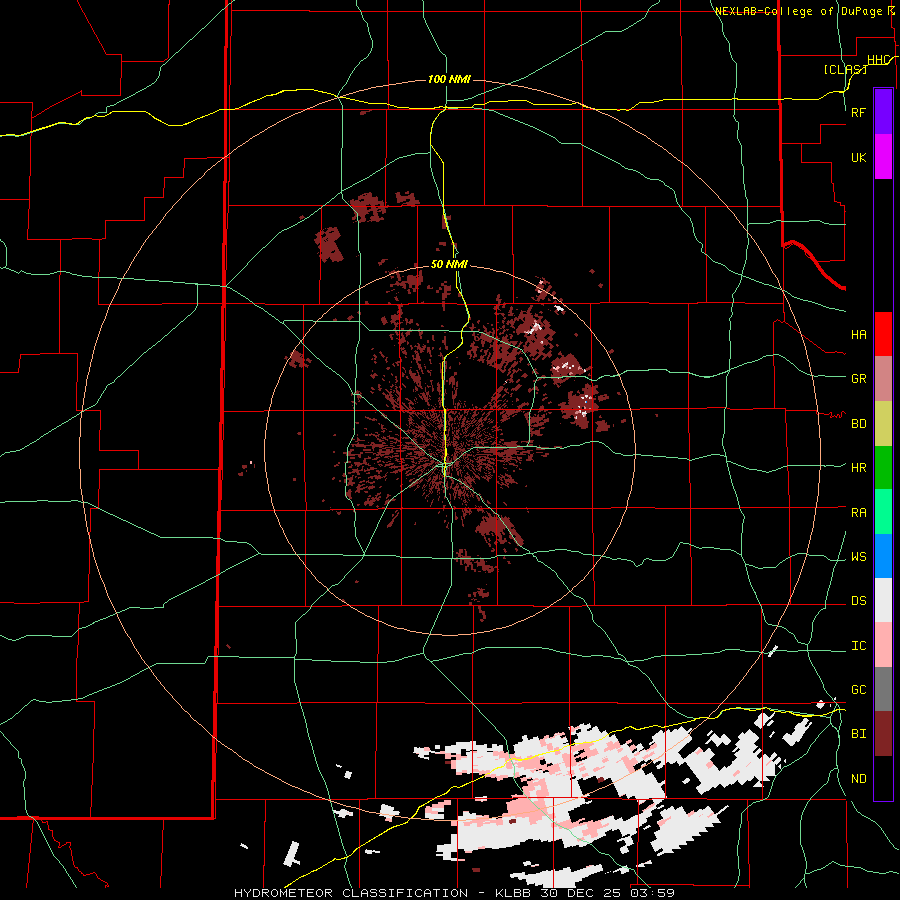Click the magenta UK legend color swatch
This screenshot has width=900, height=900.
(883, 157)
